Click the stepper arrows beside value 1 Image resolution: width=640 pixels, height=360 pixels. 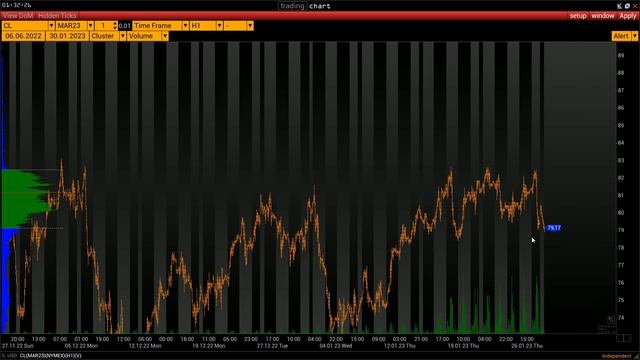point(115,26)
